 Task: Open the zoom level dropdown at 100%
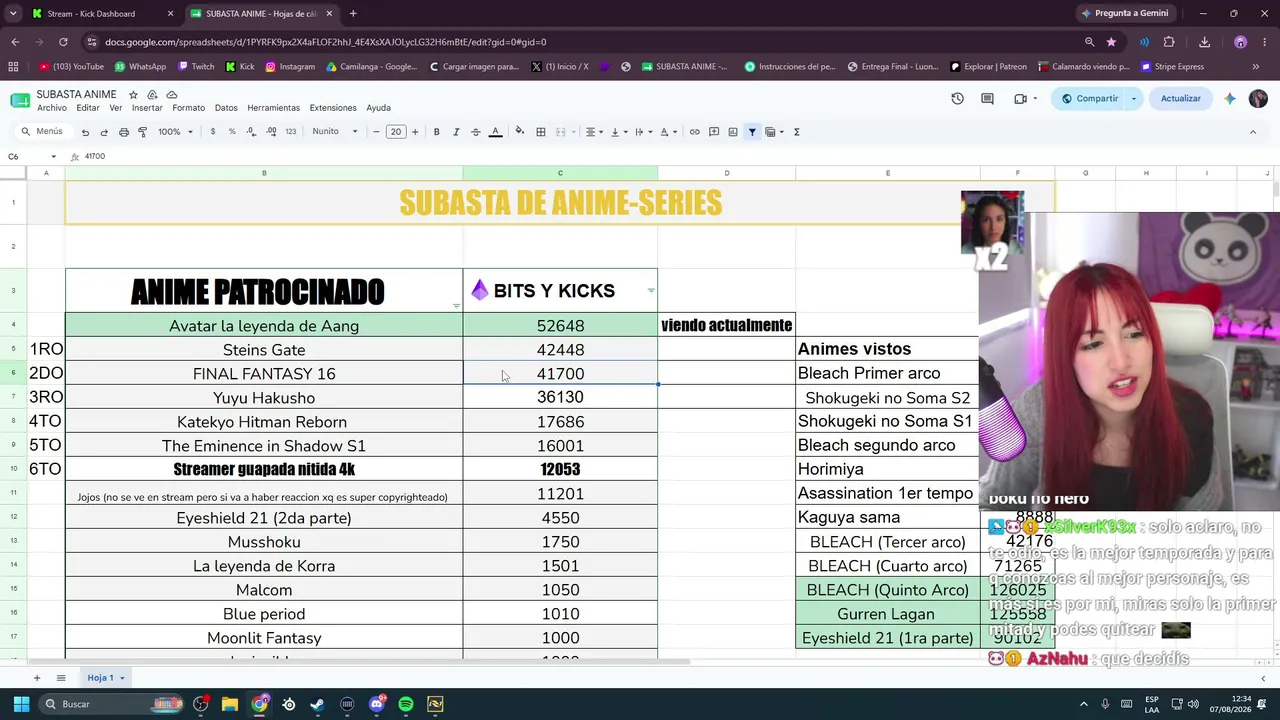coord(175,132)
